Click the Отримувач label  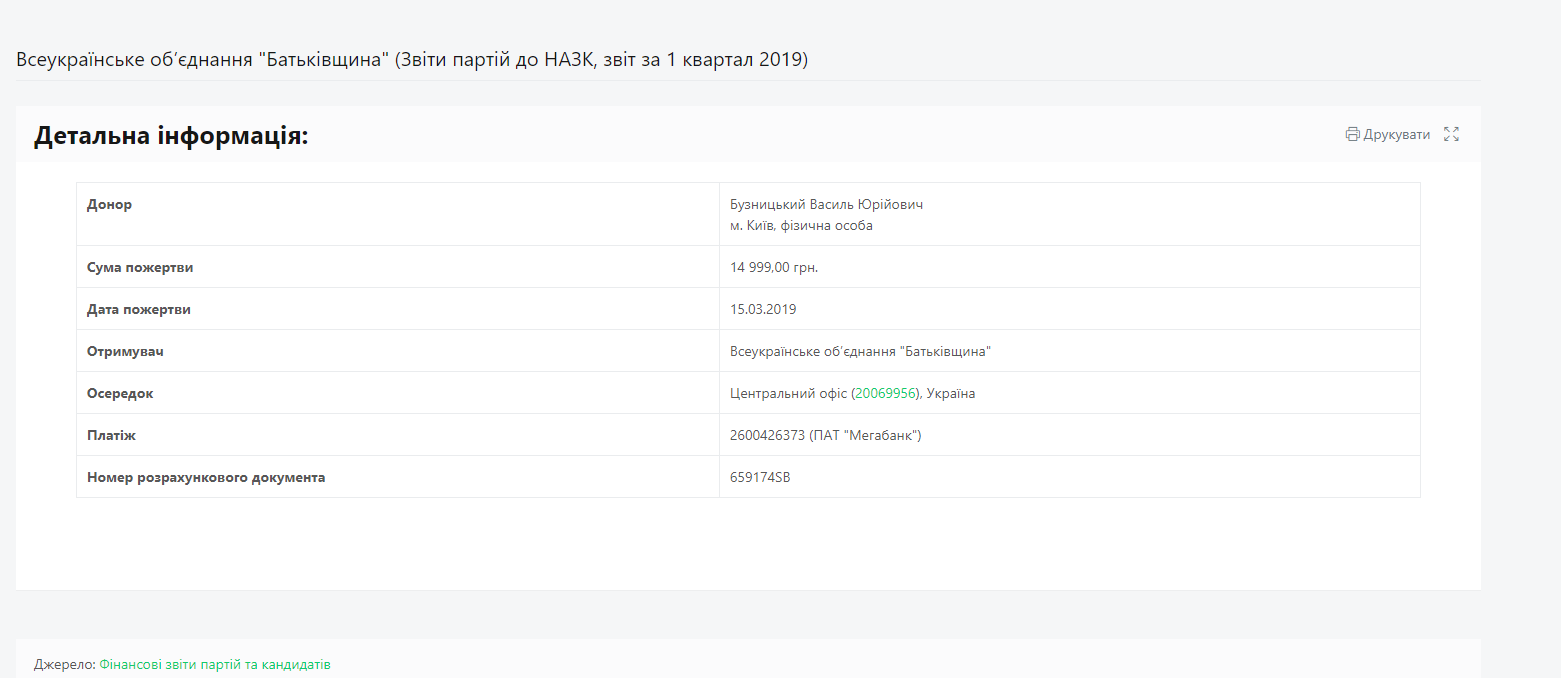tap(125, 352)
